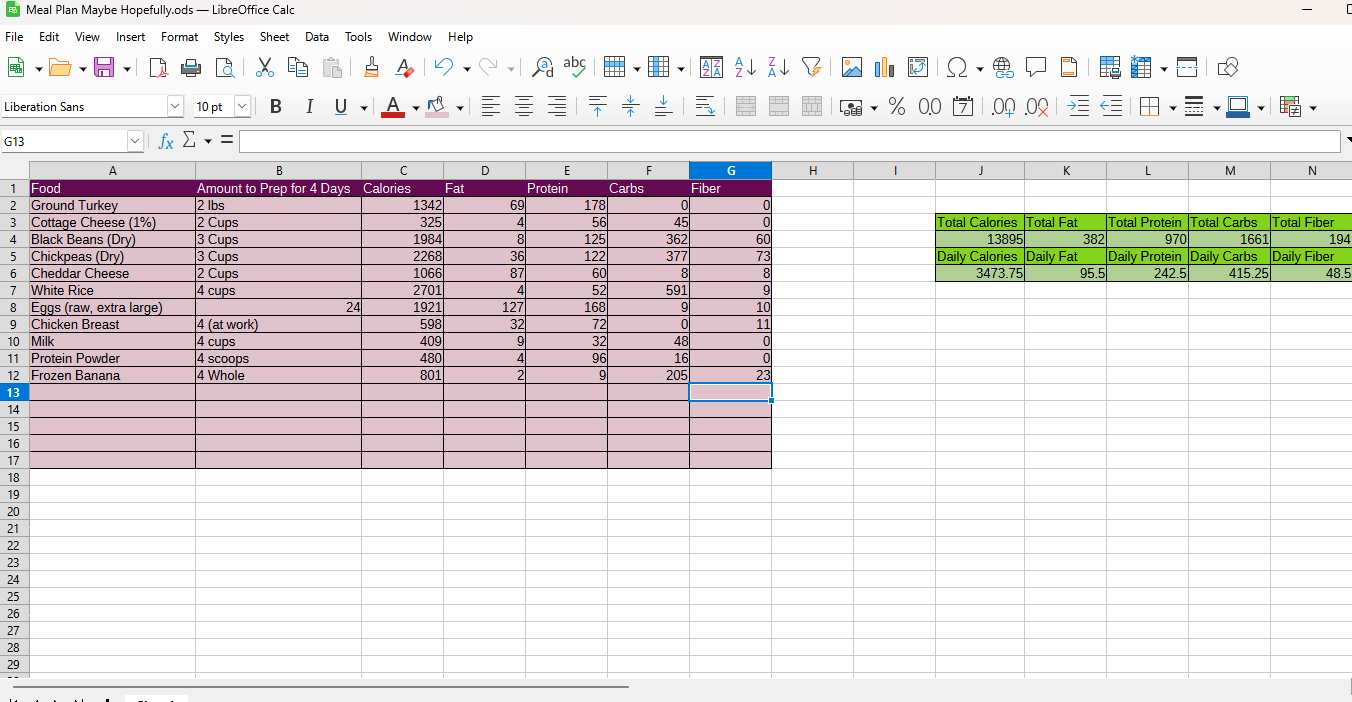Open the shapes drawing icon
Screen dimensions: 1352x702
pyautogui.click(x=1229, y=67)
